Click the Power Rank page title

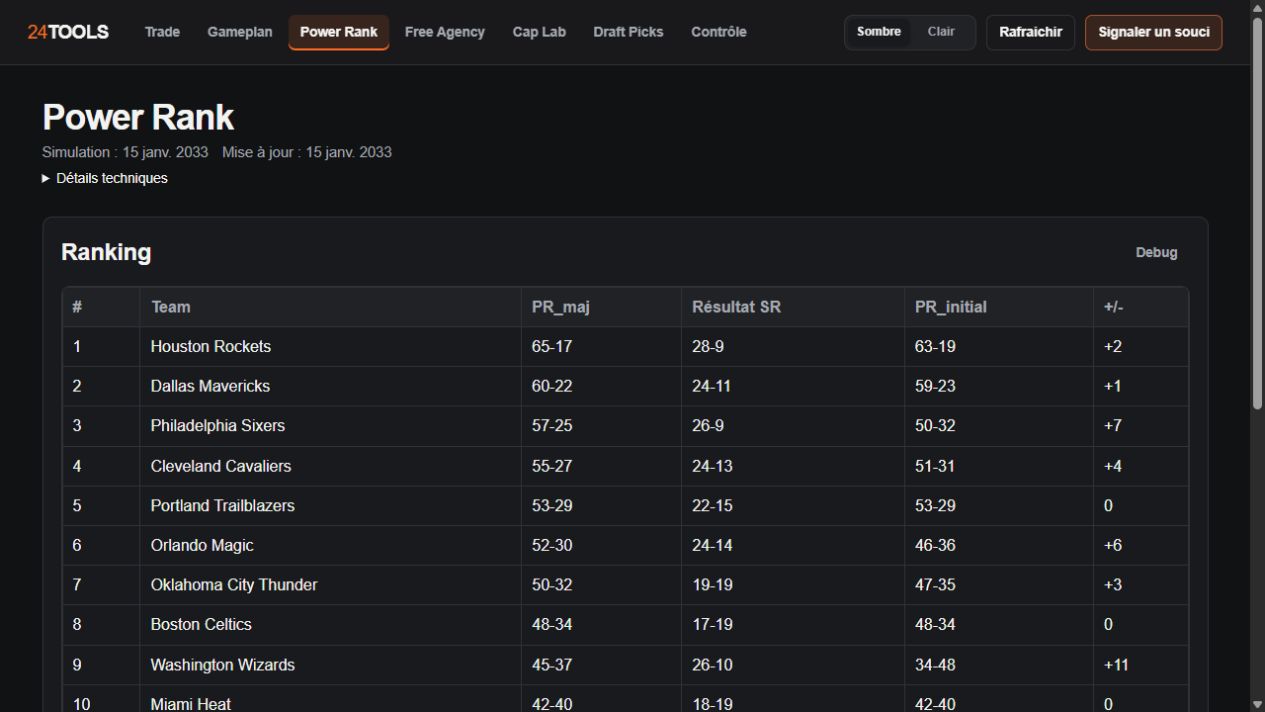pyautogui.click(x=138, y=118)
